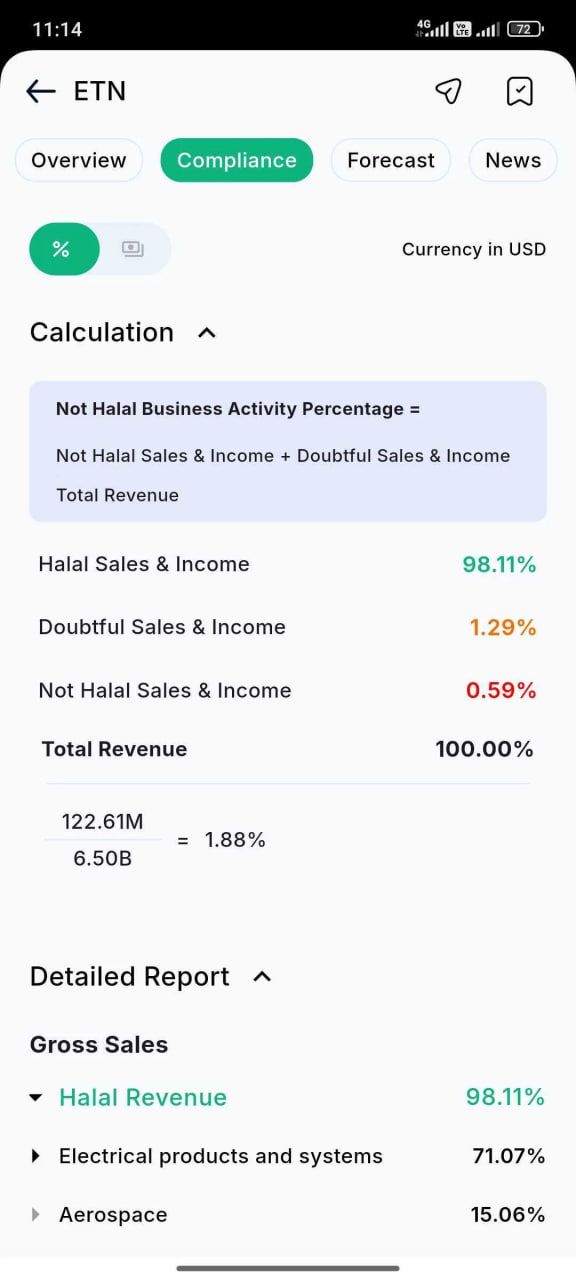The image size is (576, 1280).
Task: Tap the Halal Revenue green label
Action: coord(143,1097)
